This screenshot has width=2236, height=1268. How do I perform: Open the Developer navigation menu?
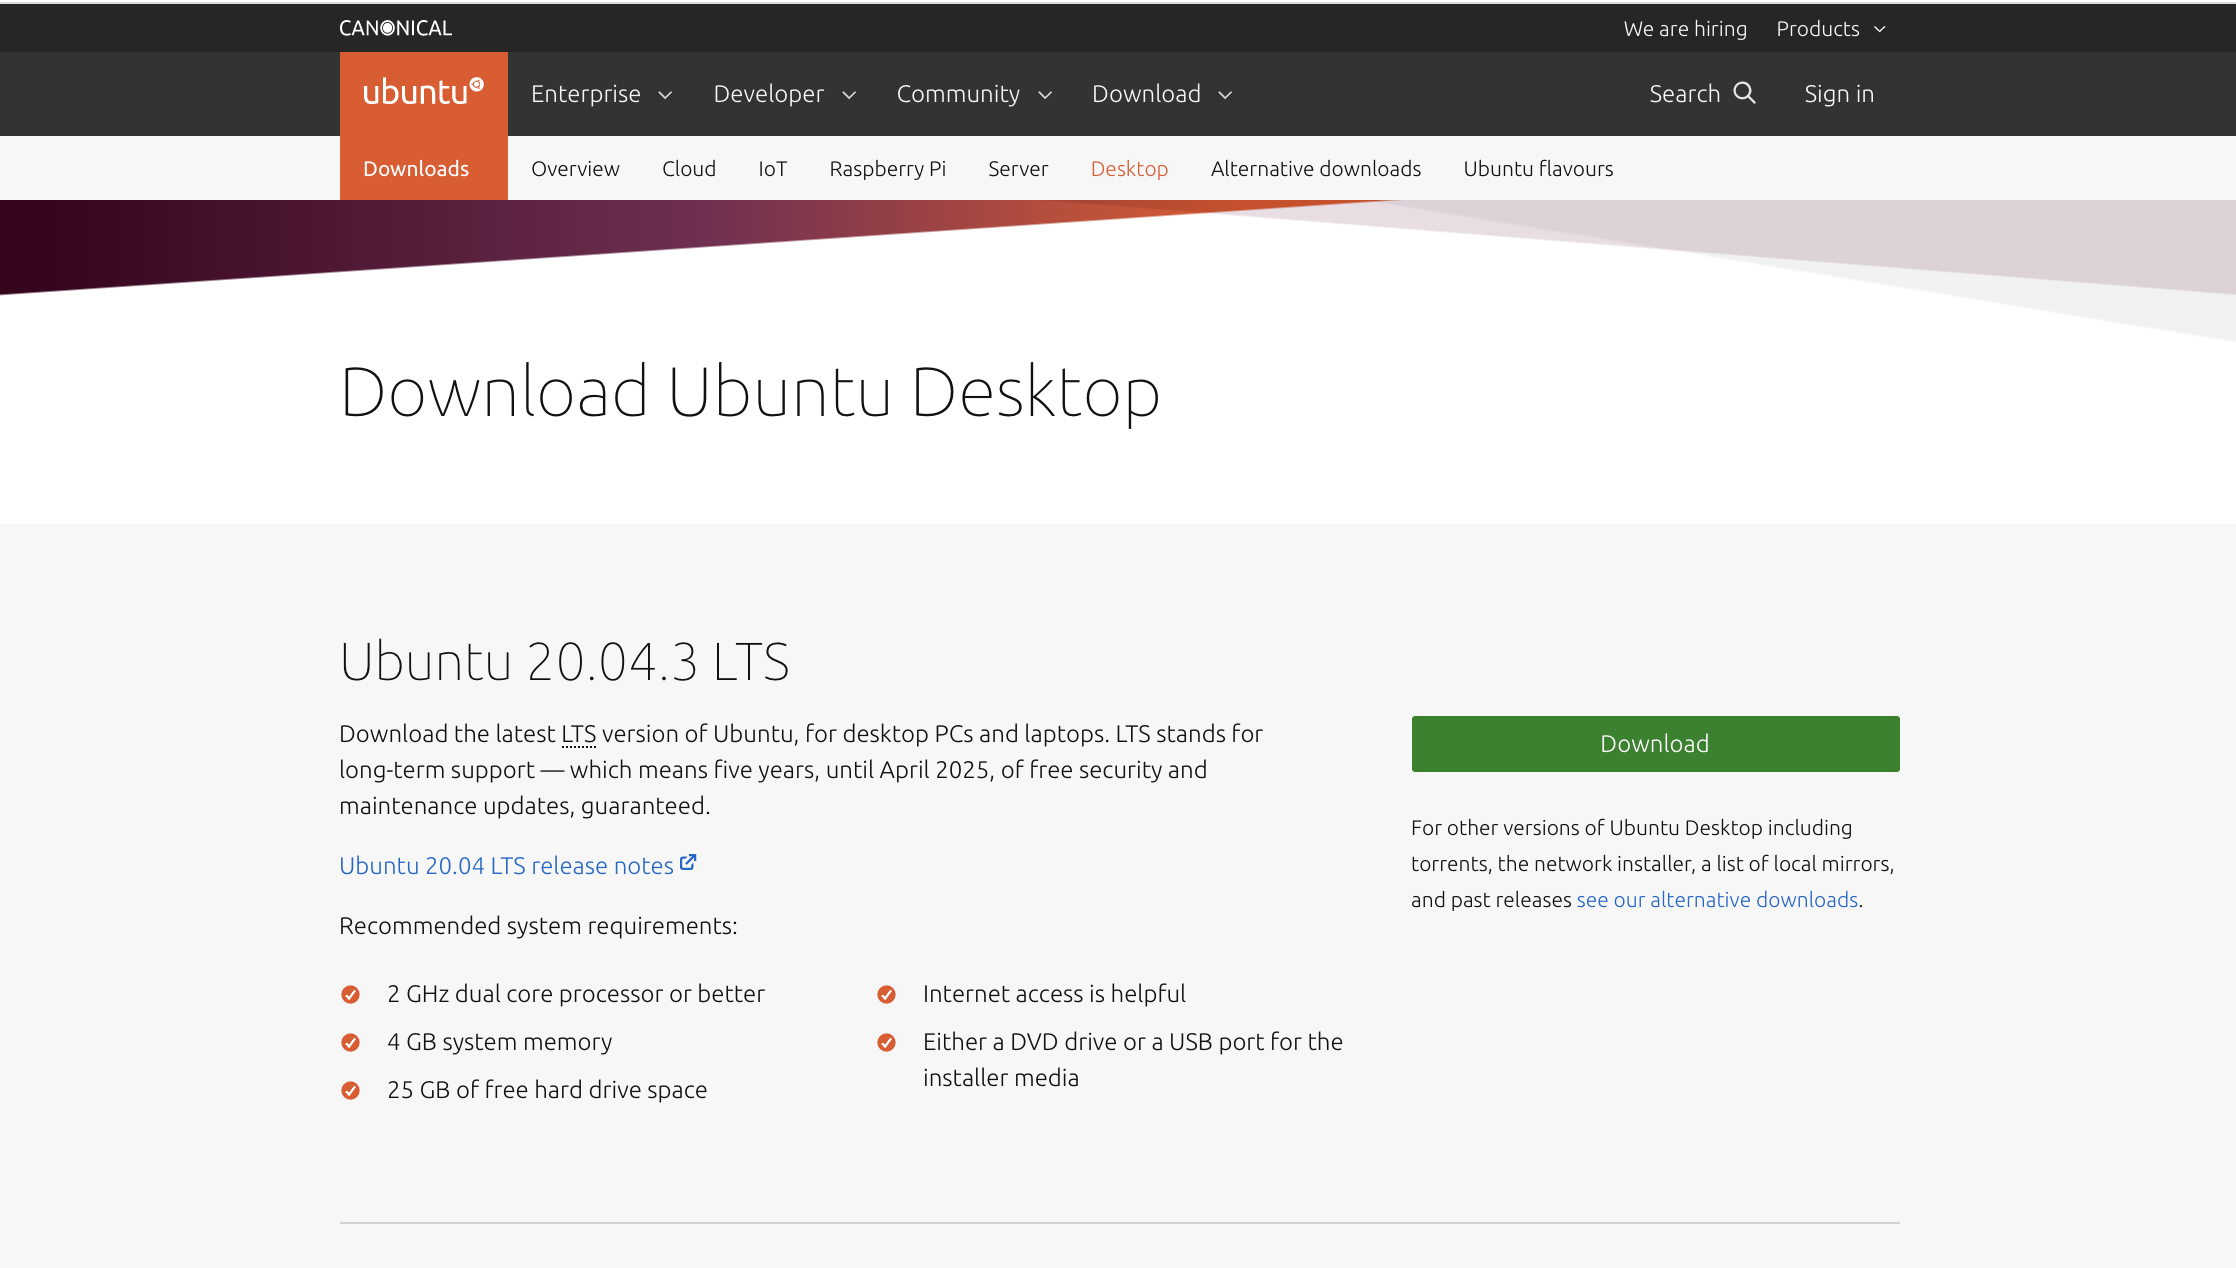(x=785, y=94)
